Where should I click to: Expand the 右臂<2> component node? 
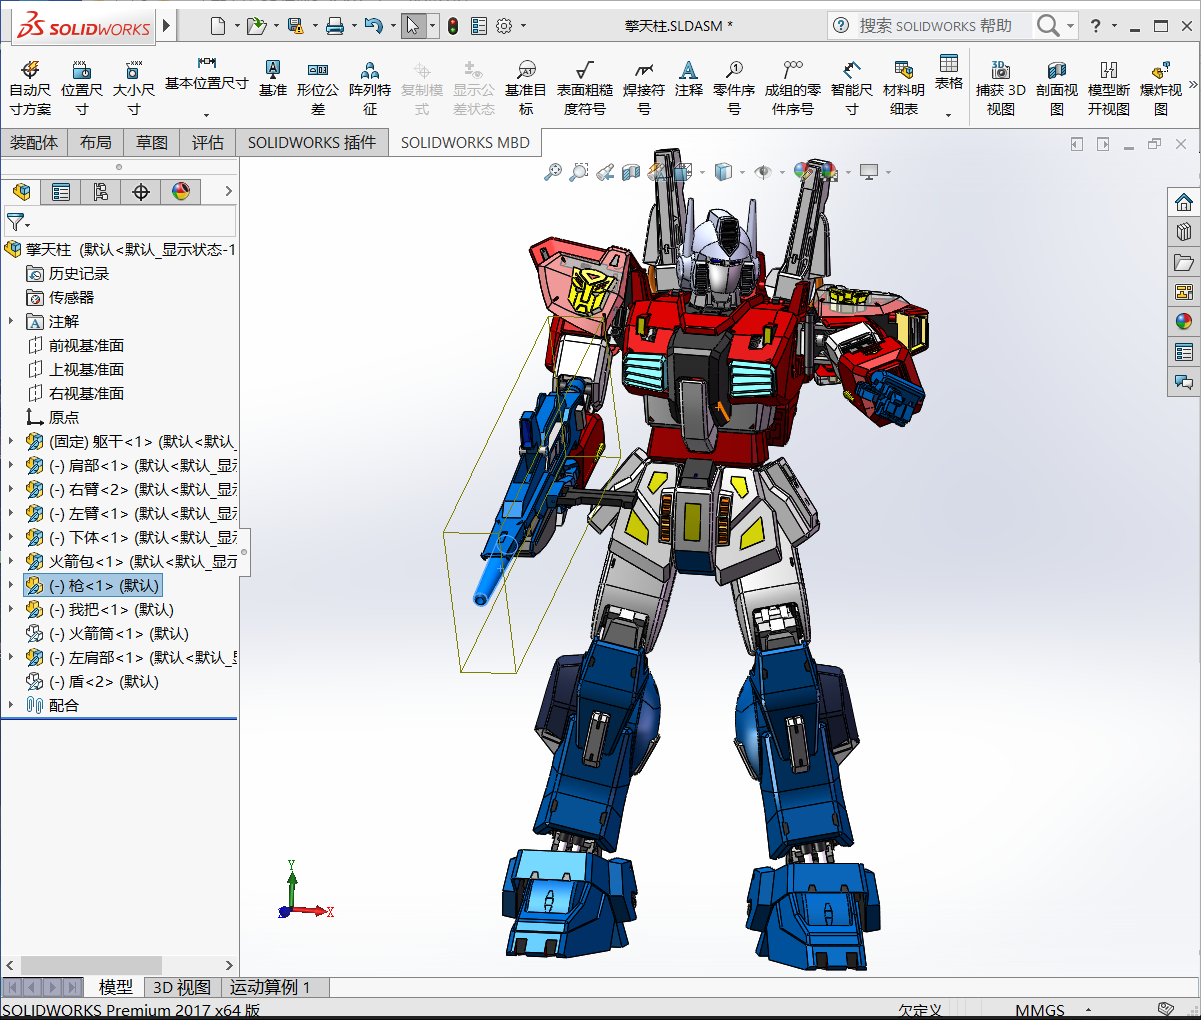pos(11,489)
